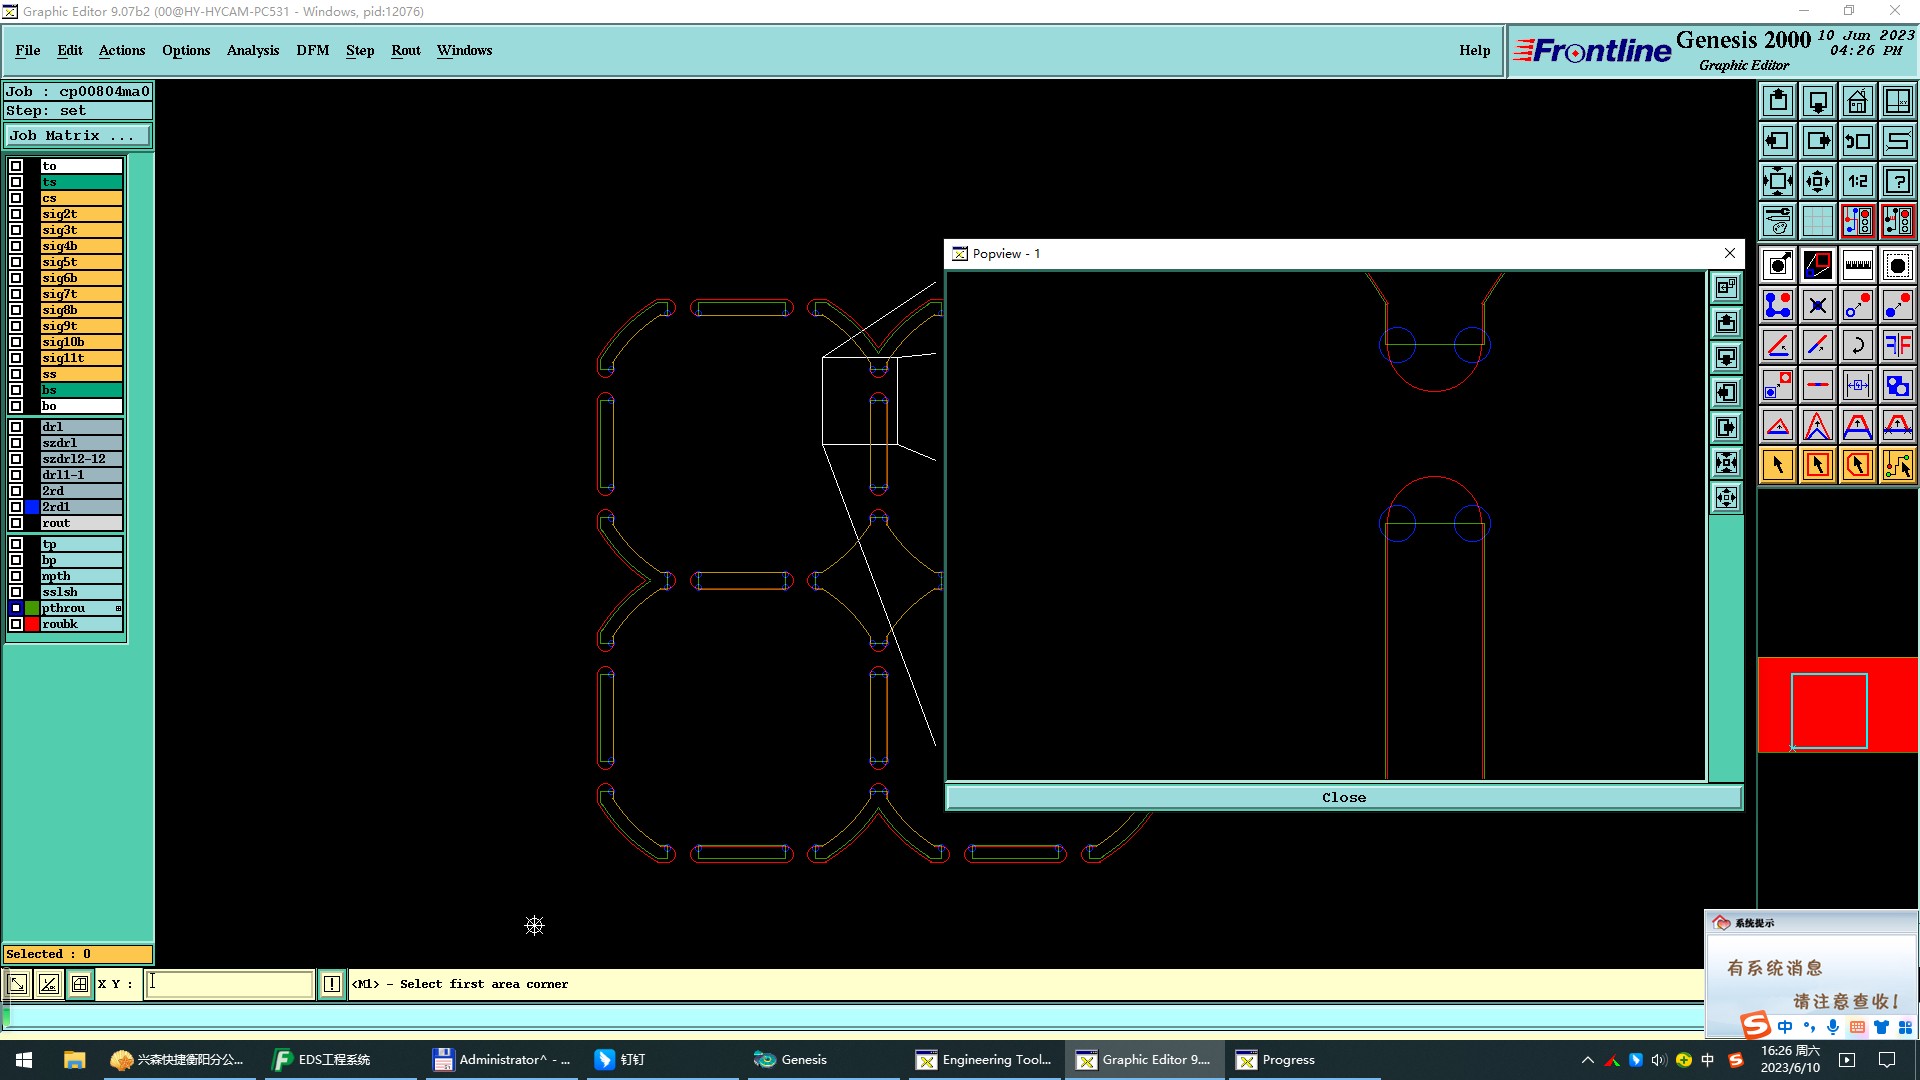The width and height of the screenshot is (1920, 1080).
Task: Click the zoom in expand icon
Action: (x=1778, y=181)
